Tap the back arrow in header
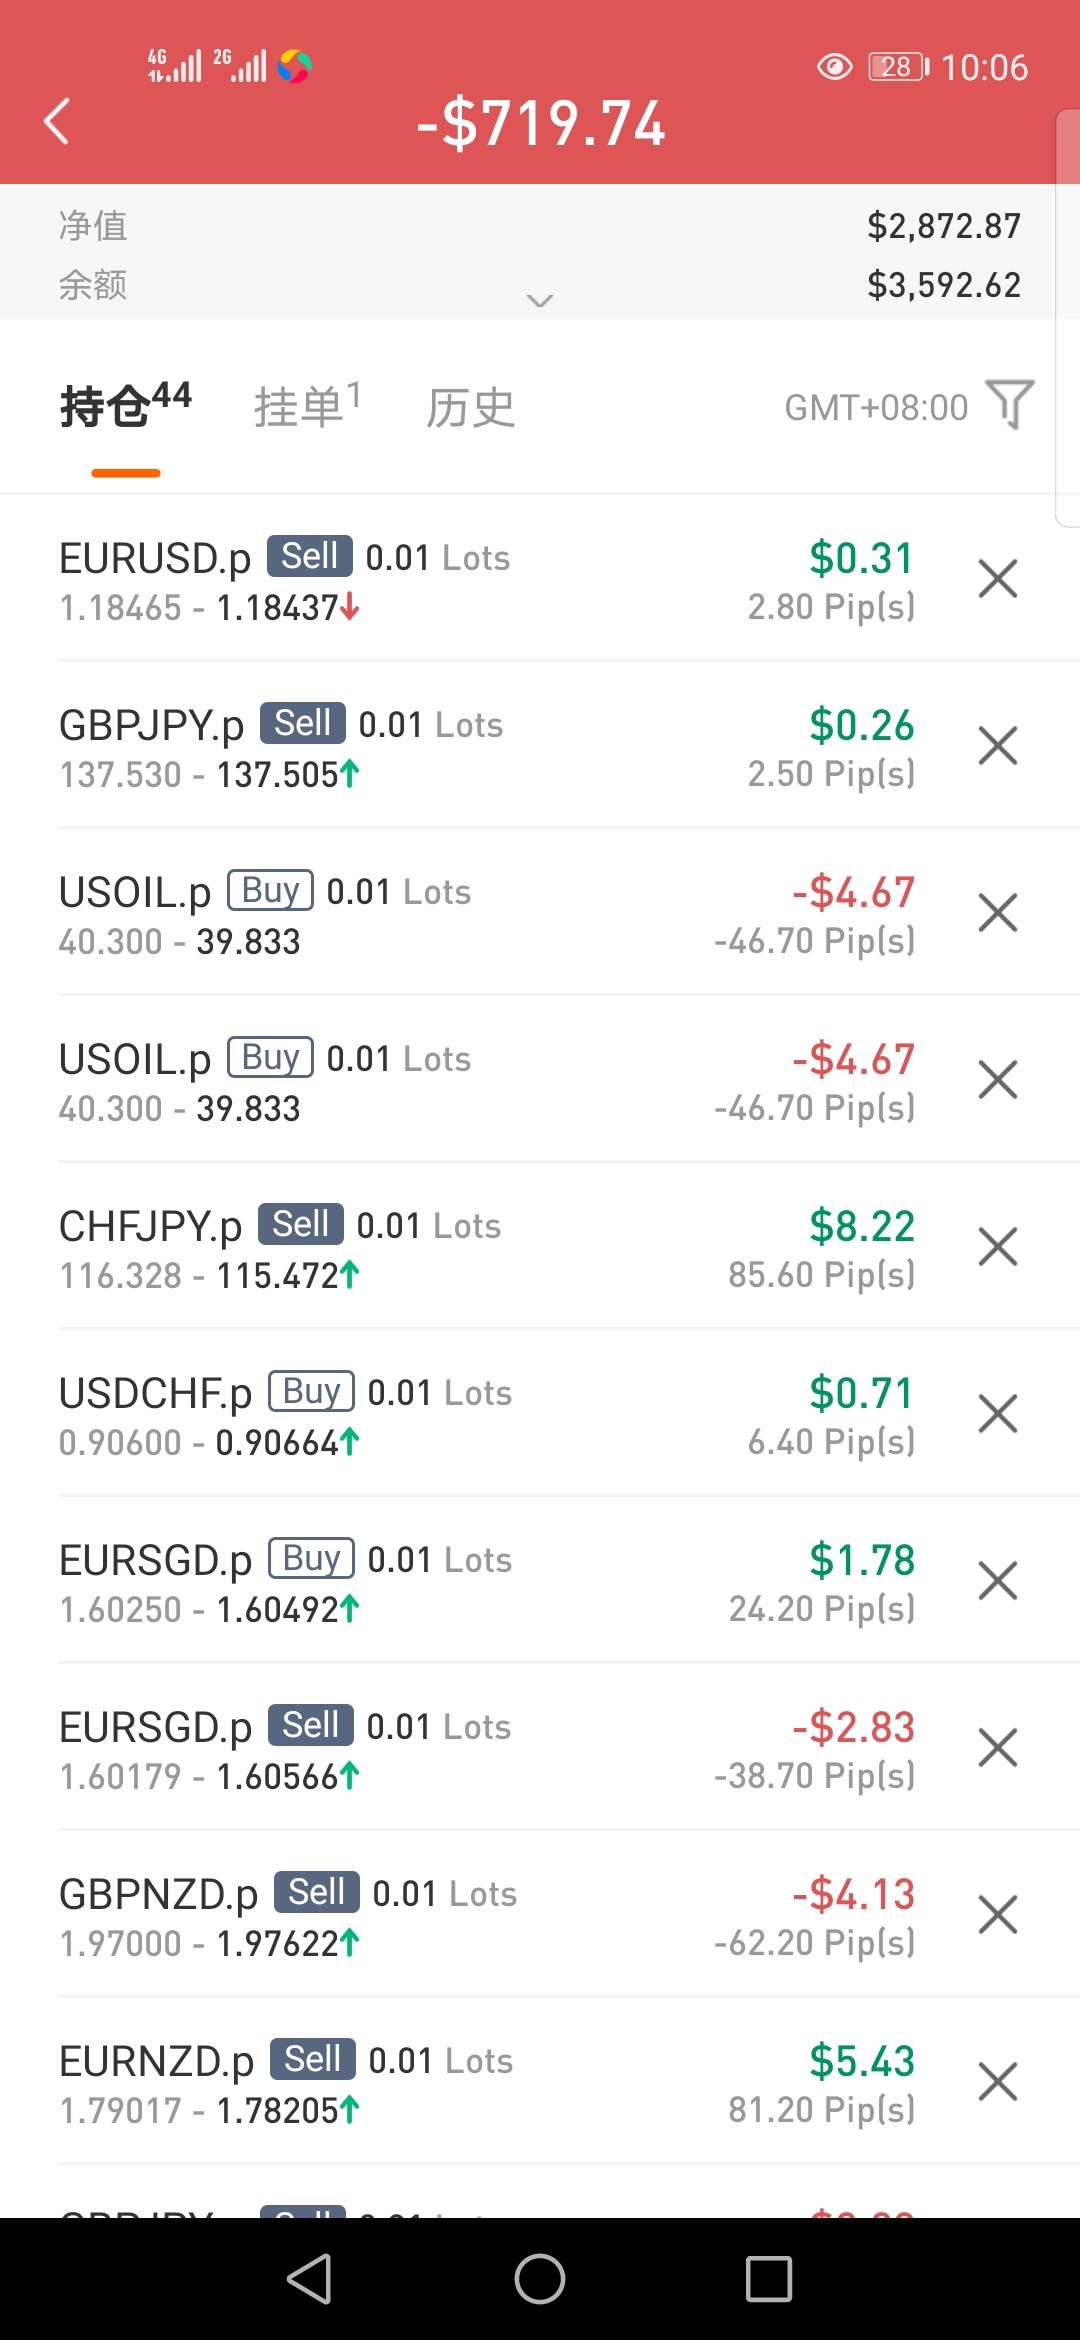The width and height of the screenshot is (1080, 2340). 57,122
